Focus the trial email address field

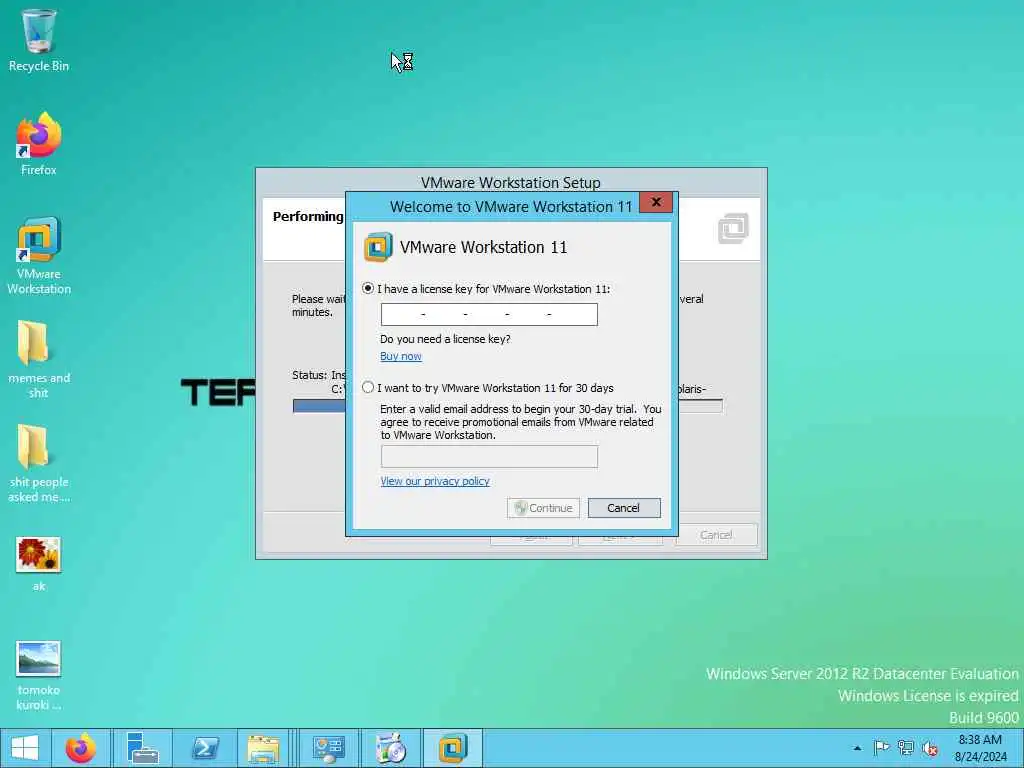pos(489,456)
